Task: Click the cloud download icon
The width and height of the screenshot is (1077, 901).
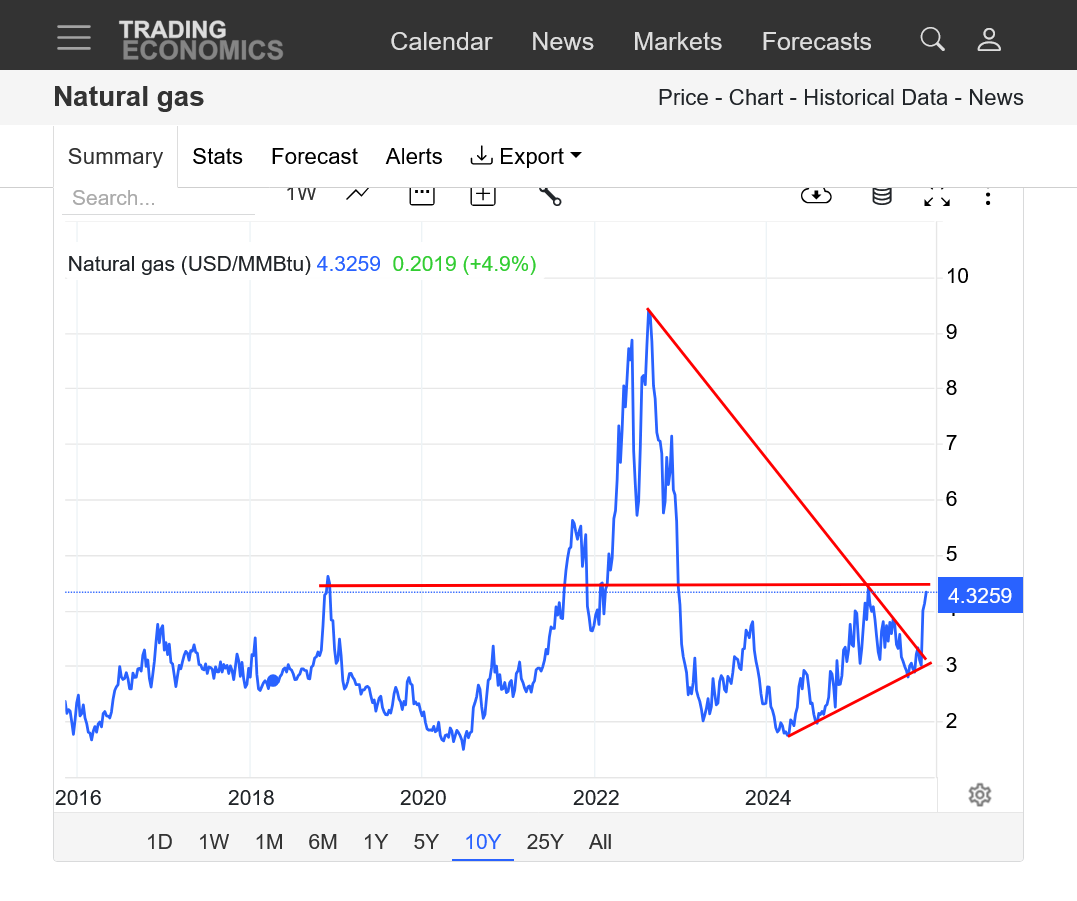Action: point(816,196)
